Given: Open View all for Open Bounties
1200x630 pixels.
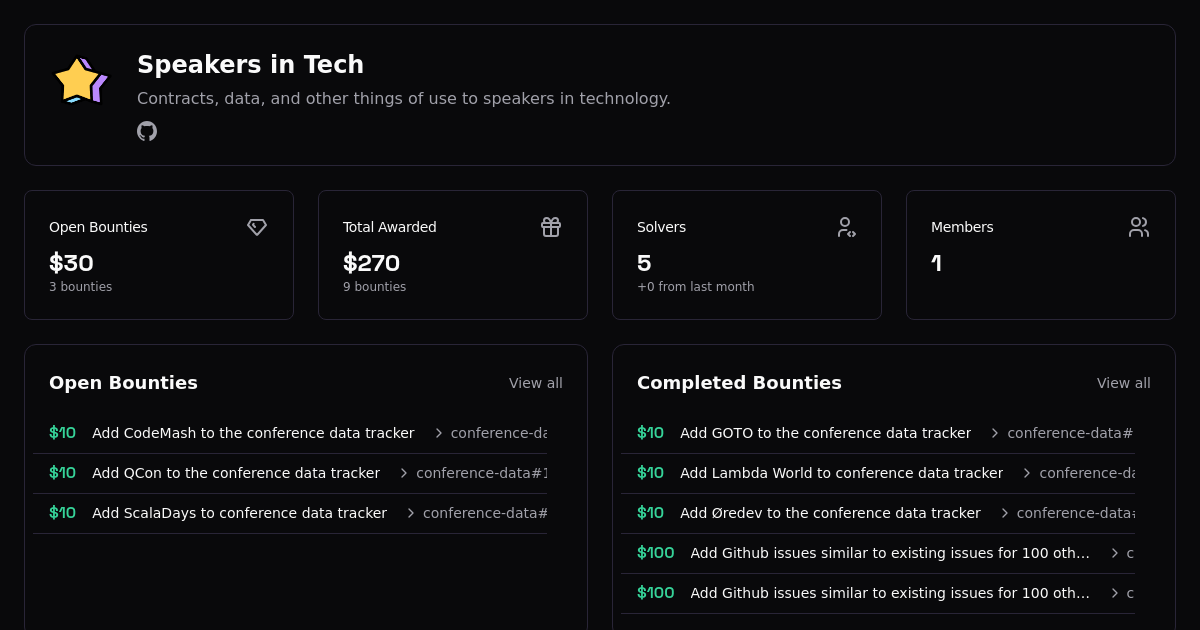Looking at the screenshot, I should tap(536, 383).
